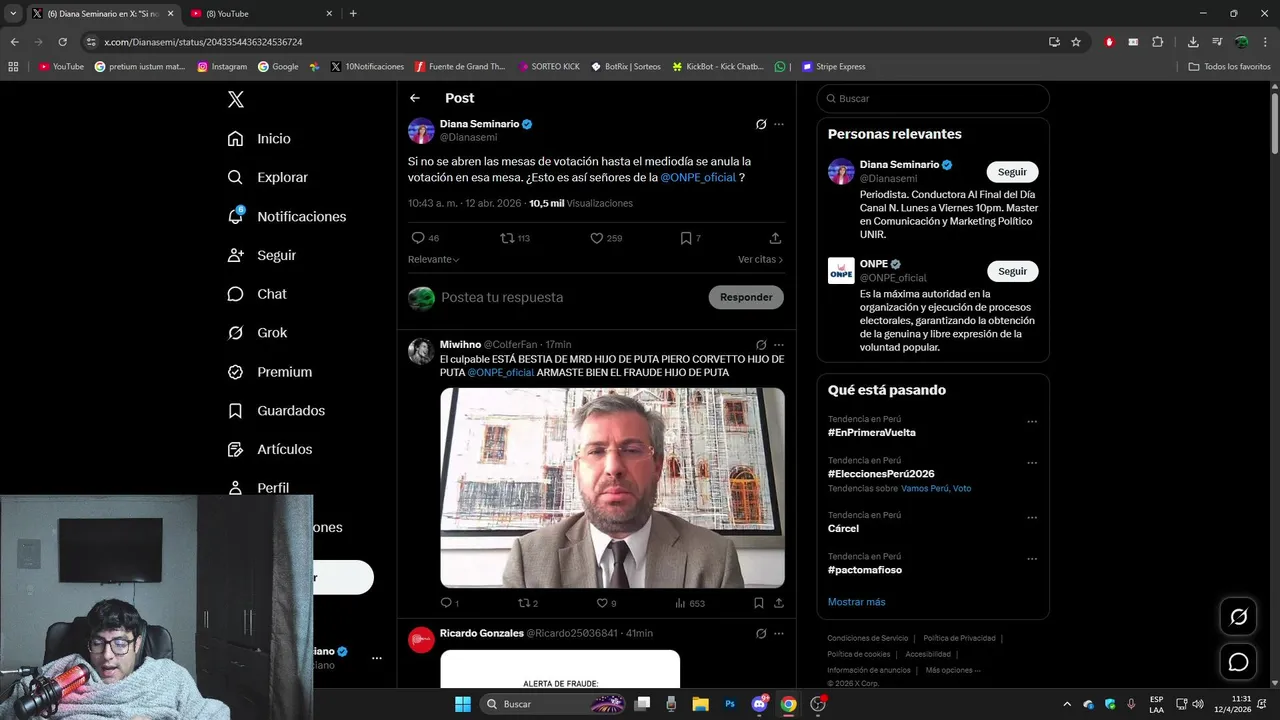This screenshot has width=1280, height=720.
Task: Follow ONPE with Seguir button
Action: (1012, 271)
